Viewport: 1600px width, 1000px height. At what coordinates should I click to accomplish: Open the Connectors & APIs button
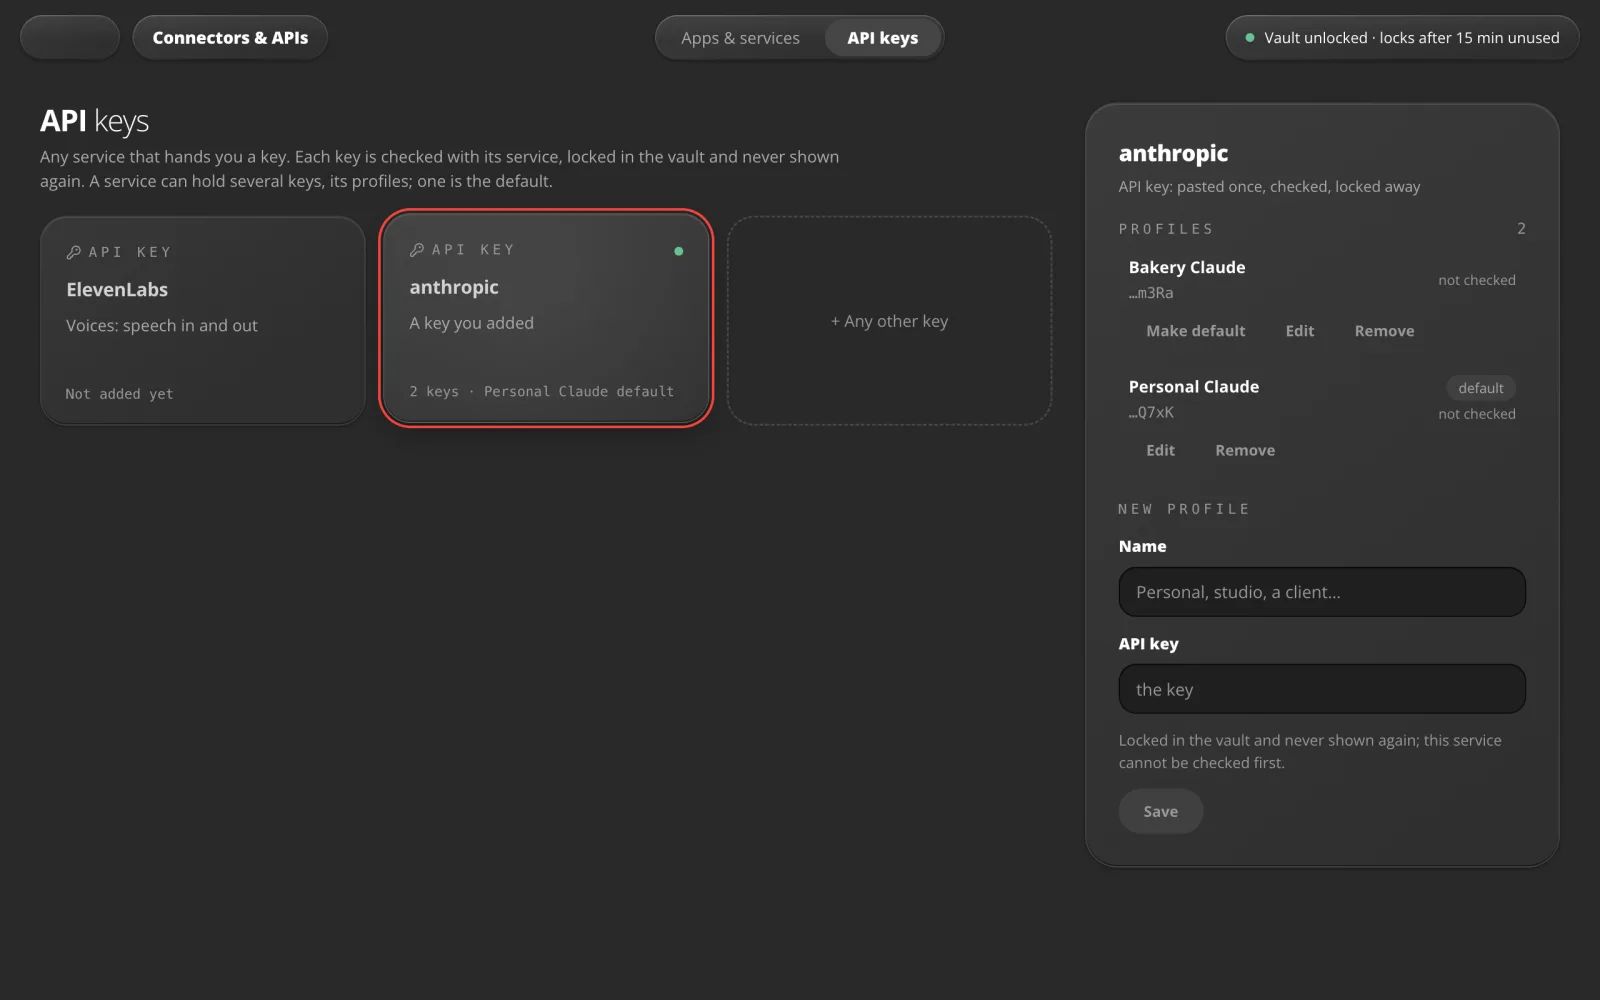[230, 38]
